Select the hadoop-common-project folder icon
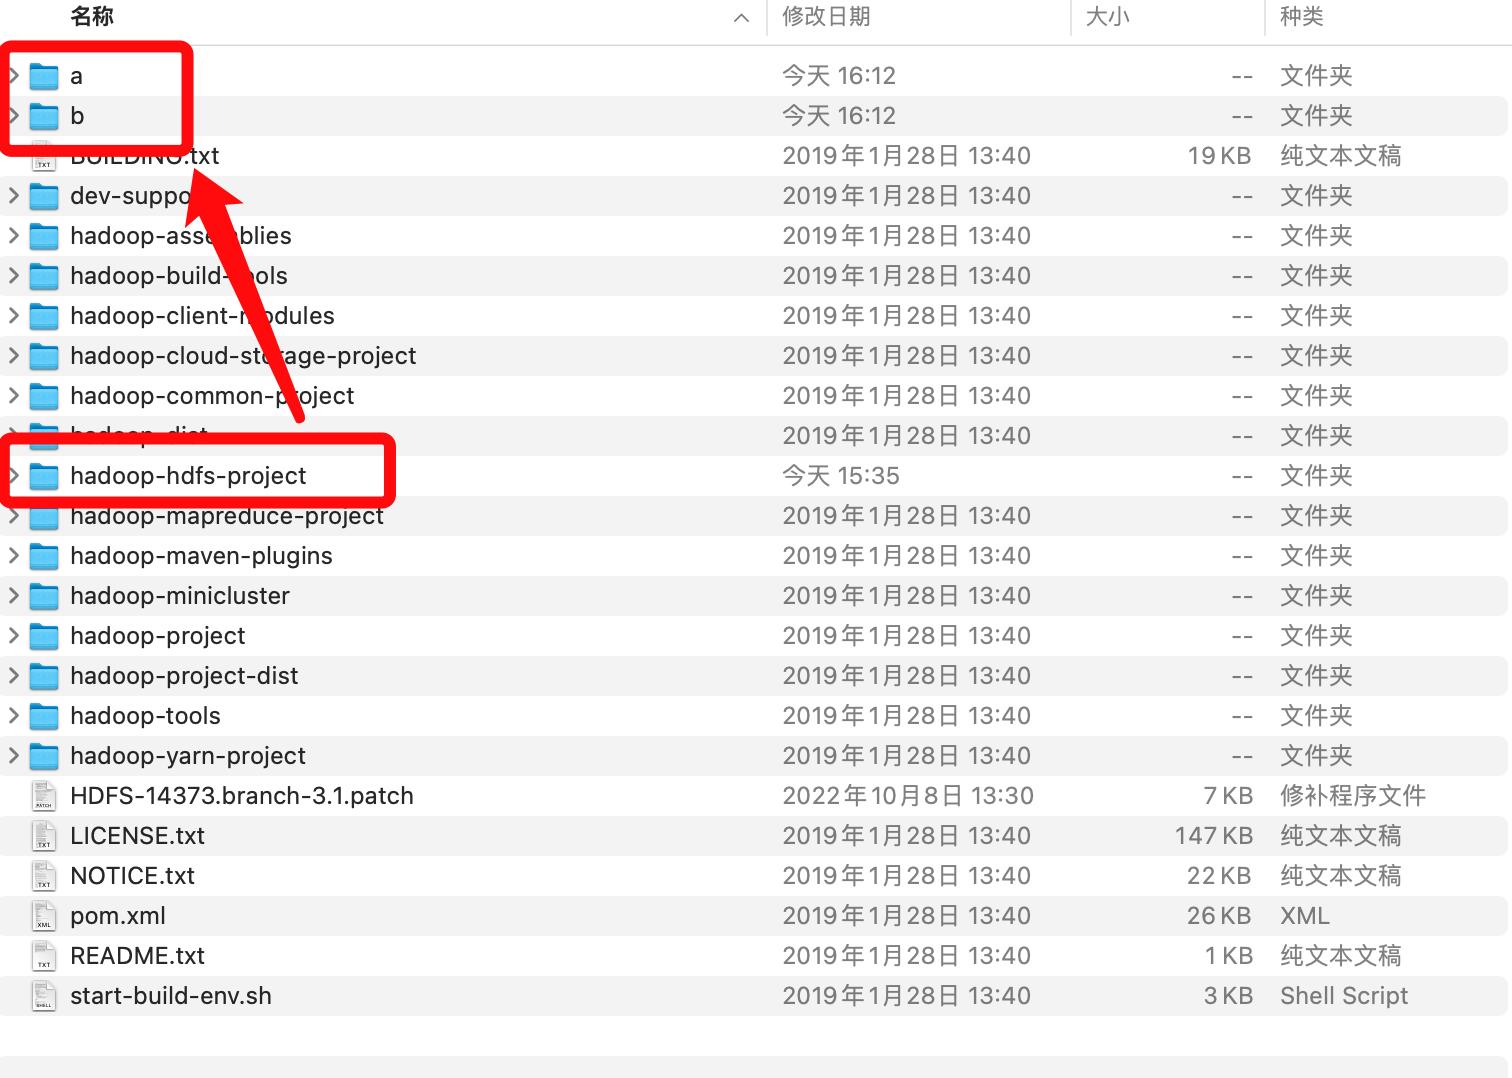 (44, 396)
